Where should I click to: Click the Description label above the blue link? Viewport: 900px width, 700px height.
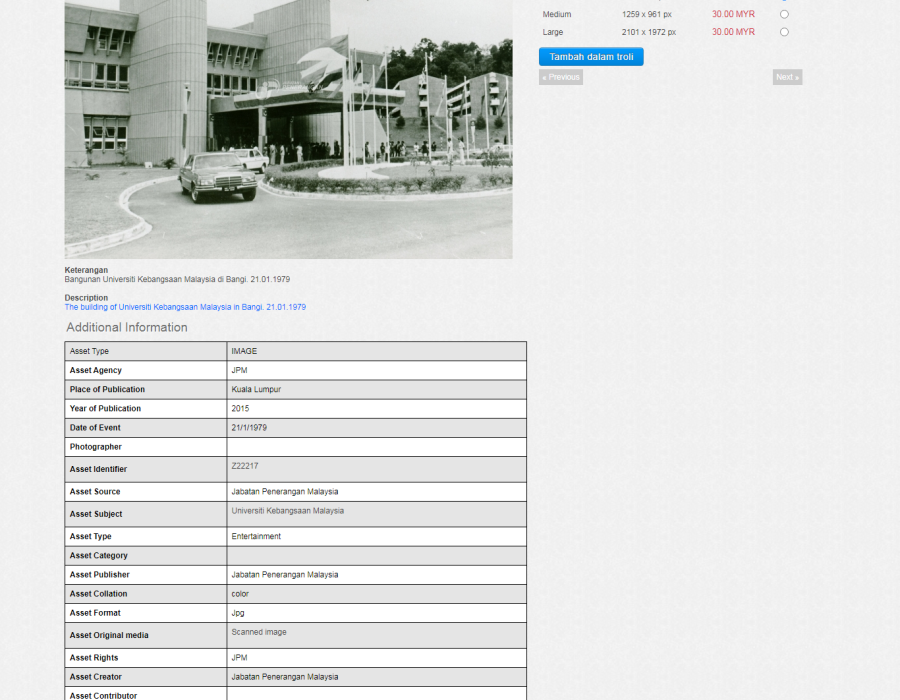tap(86, 298)
